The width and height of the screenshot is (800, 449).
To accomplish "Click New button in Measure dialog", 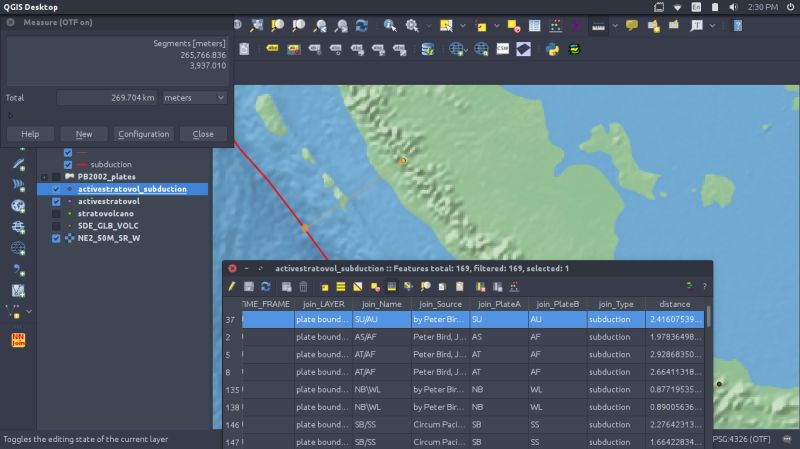I will point(84,134).
